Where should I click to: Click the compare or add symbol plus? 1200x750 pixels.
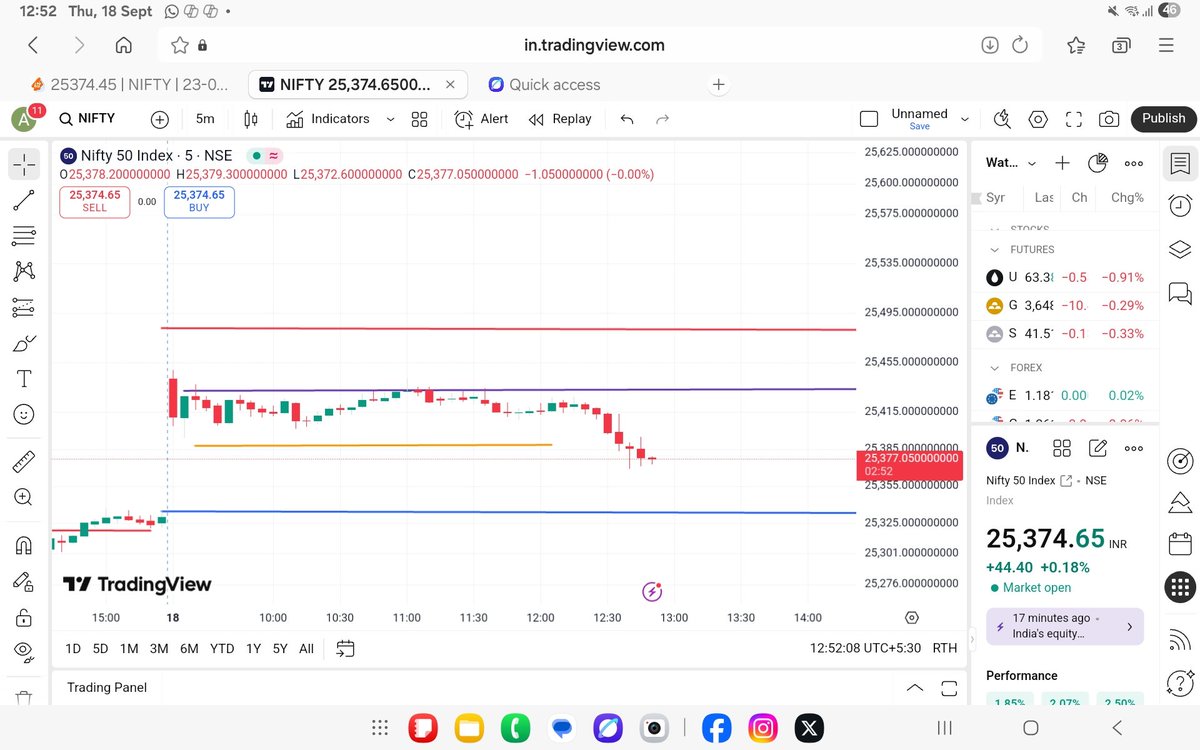click(160, 119)
